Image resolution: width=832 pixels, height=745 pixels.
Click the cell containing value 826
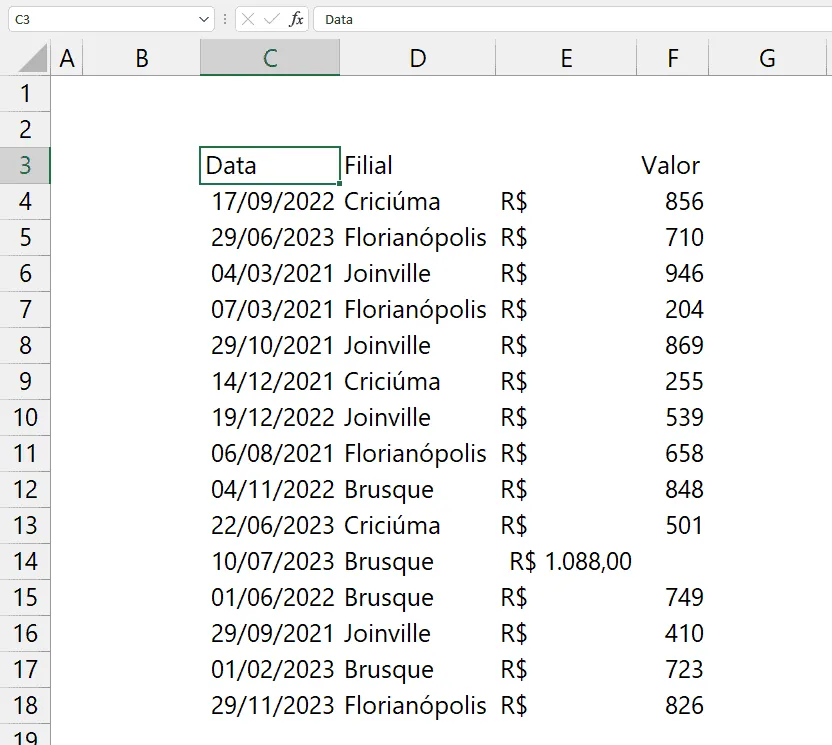[x=672, y=705]
